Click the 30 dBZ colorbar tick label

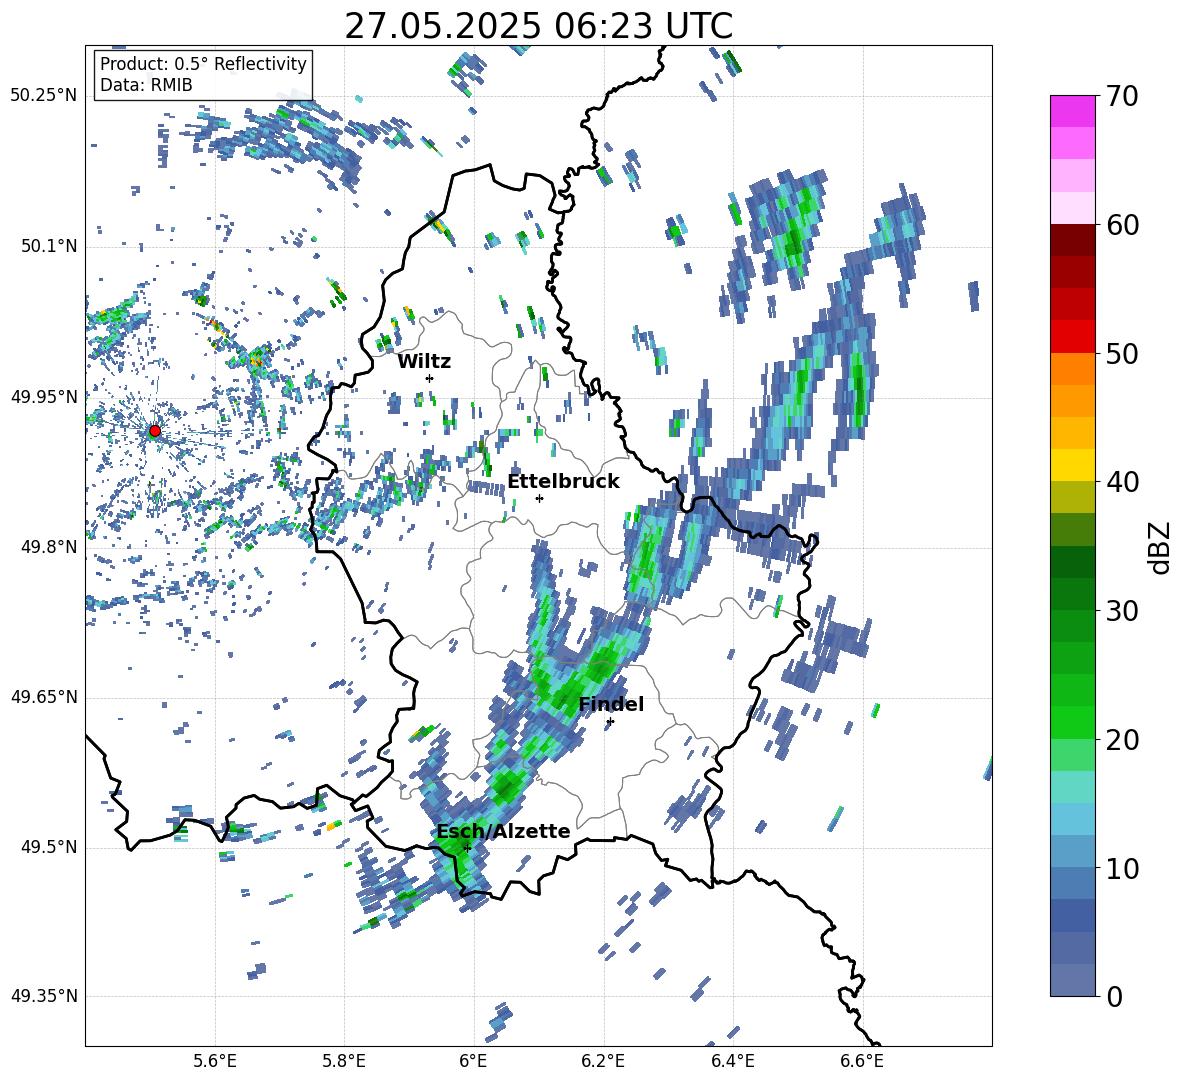tap(1122, 611)
